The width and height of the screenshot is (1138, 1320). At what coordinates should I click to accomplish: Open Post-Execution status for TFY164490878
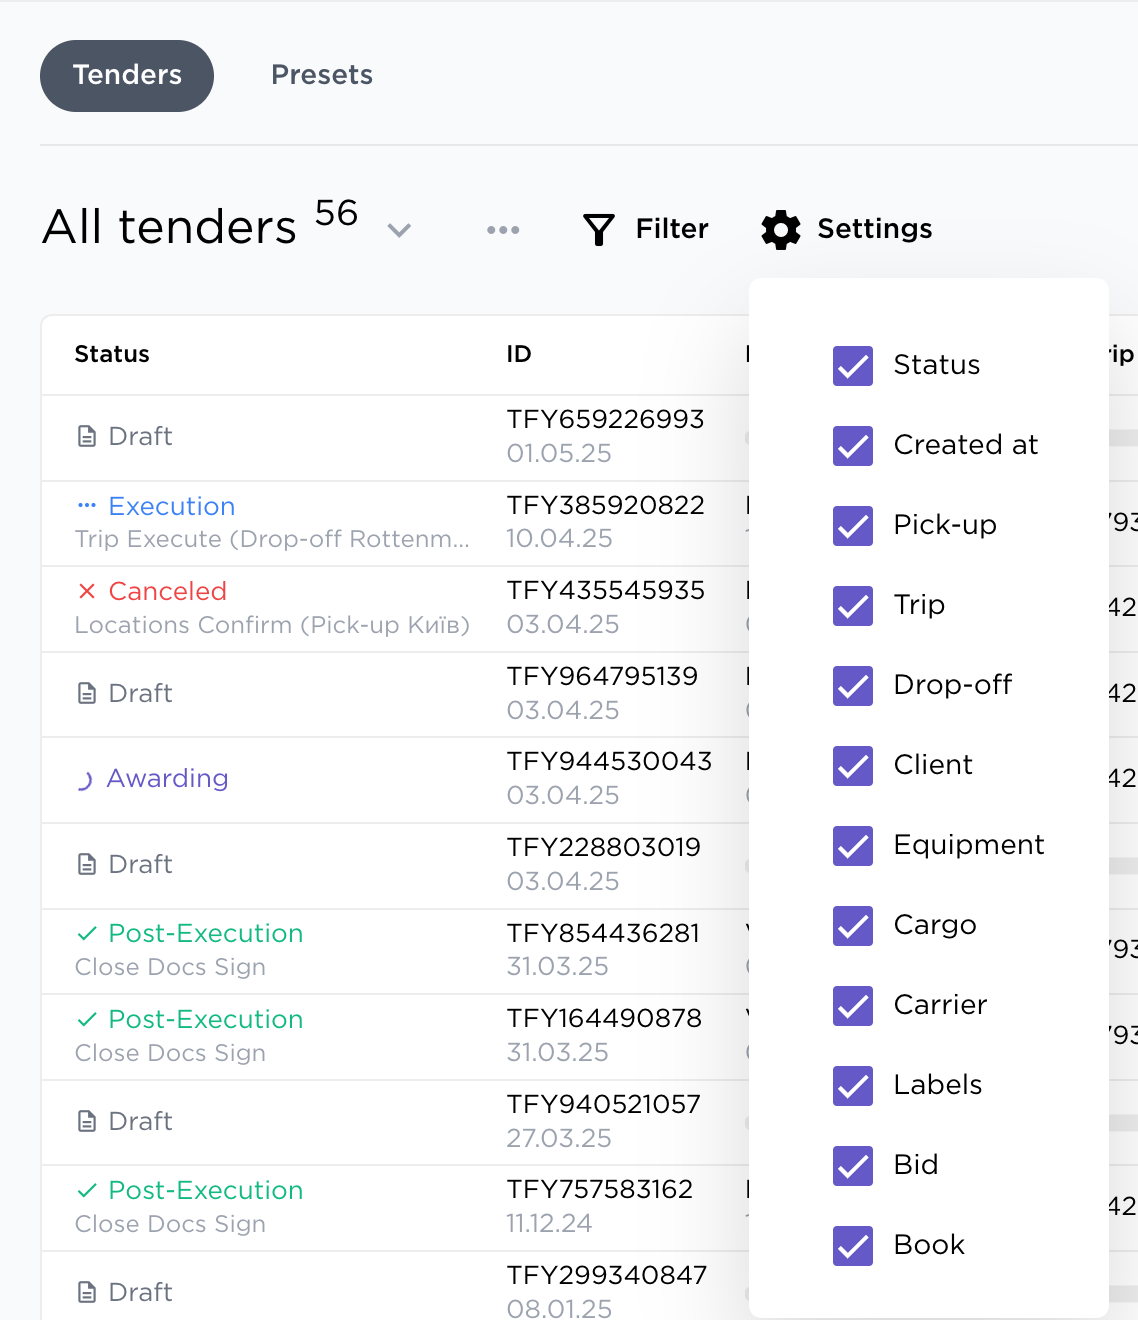coord(206,1019)
